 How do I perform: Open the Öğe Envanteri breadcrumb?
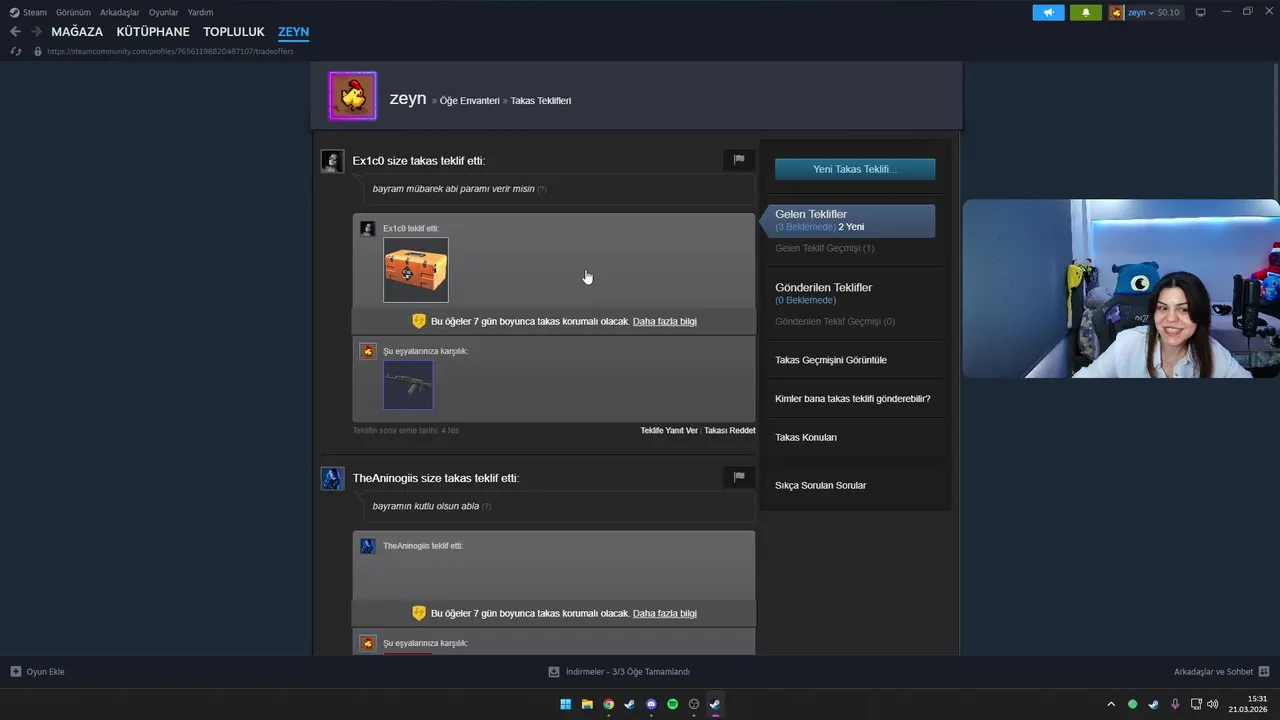click(x=469, y=101)
